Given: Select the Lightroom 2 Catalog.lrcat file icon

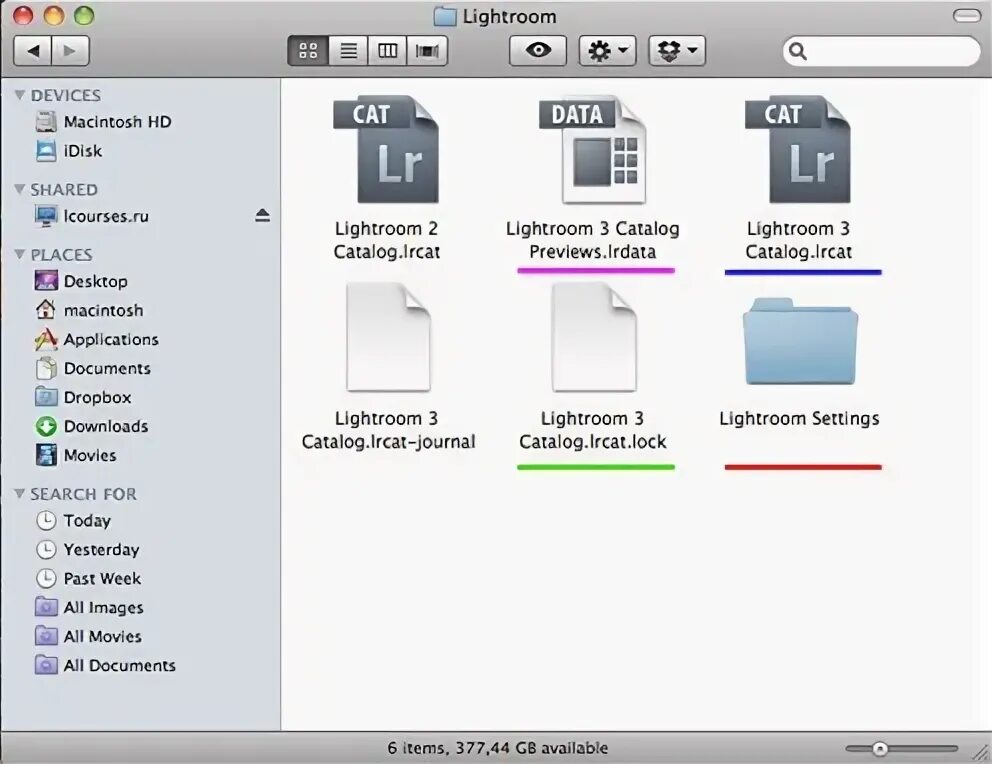Looking at the screenshot, I should pos(386,149).
